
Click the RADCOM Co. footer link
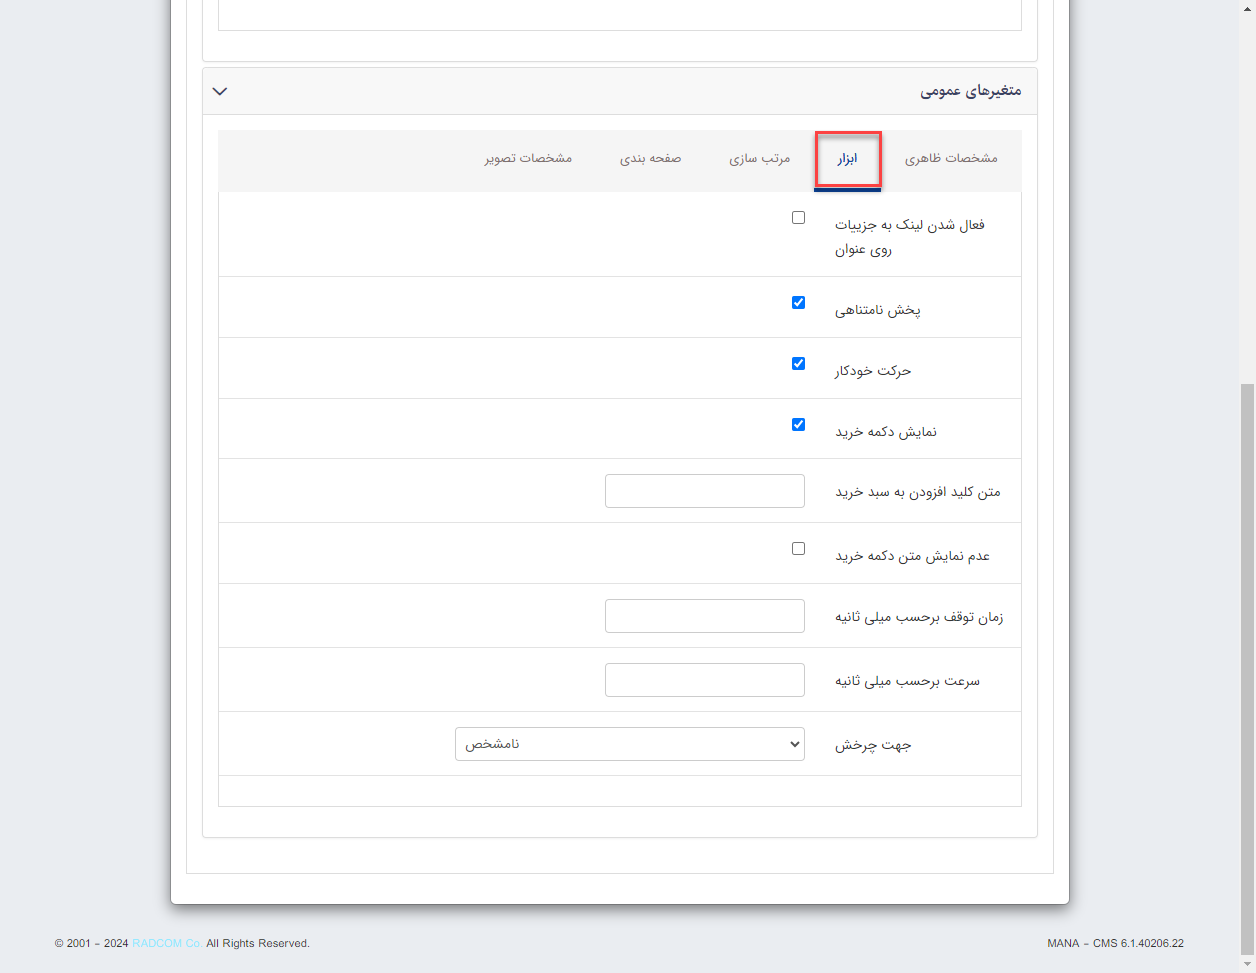pos(166,942)
